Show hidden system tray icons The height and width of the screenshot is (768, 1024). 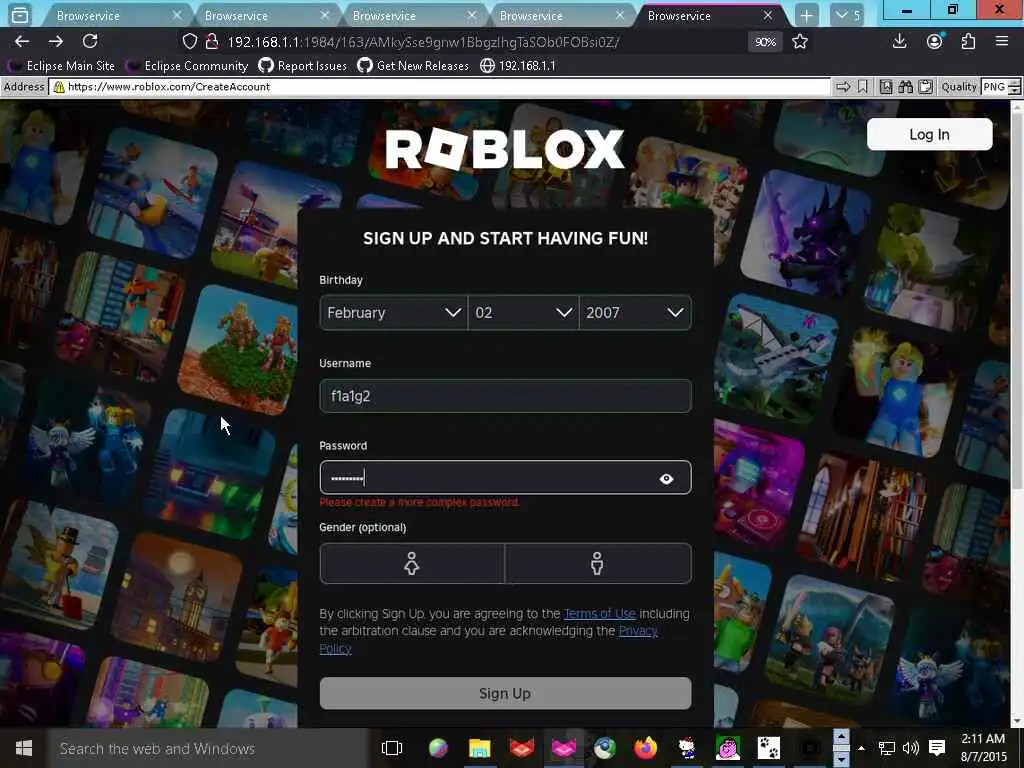[x=861, y=748]
